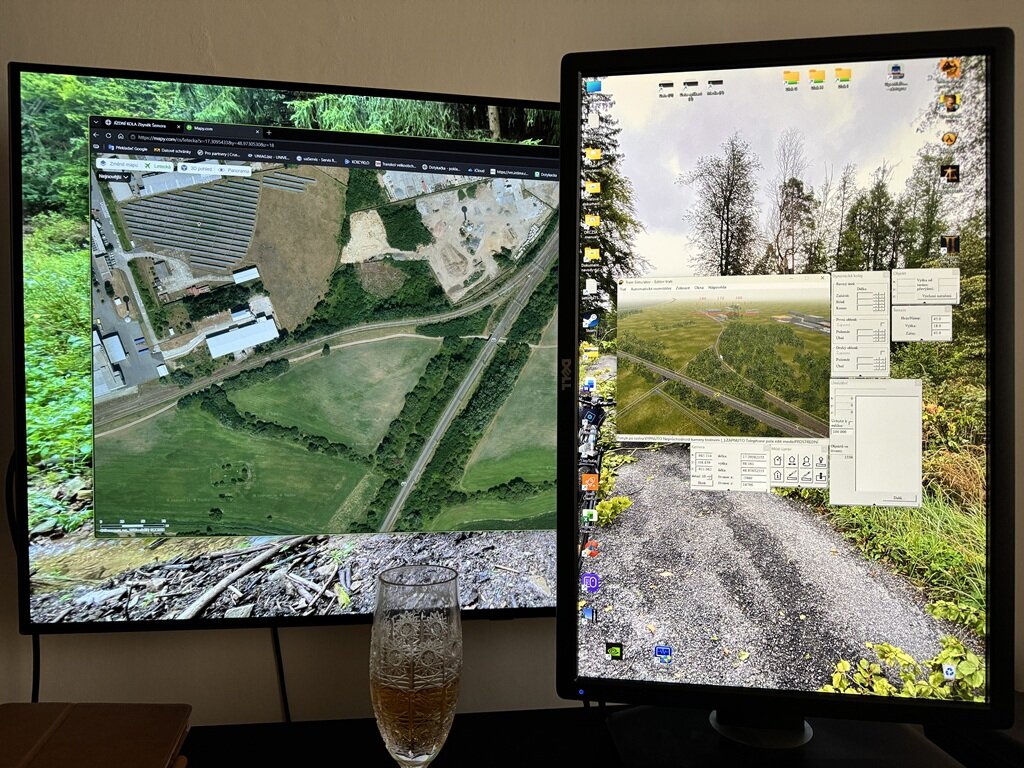Enable 3D pohled on the map
1024x768 pixels.
click(197, 168)
